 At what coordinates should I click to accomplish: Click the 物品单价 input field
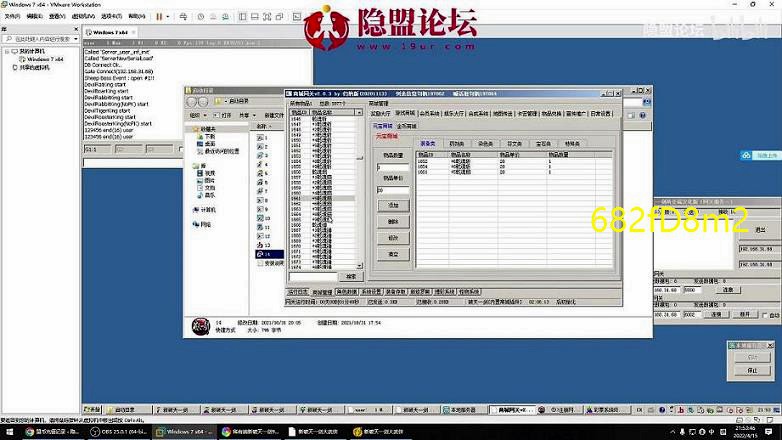[x=393, y=190]
